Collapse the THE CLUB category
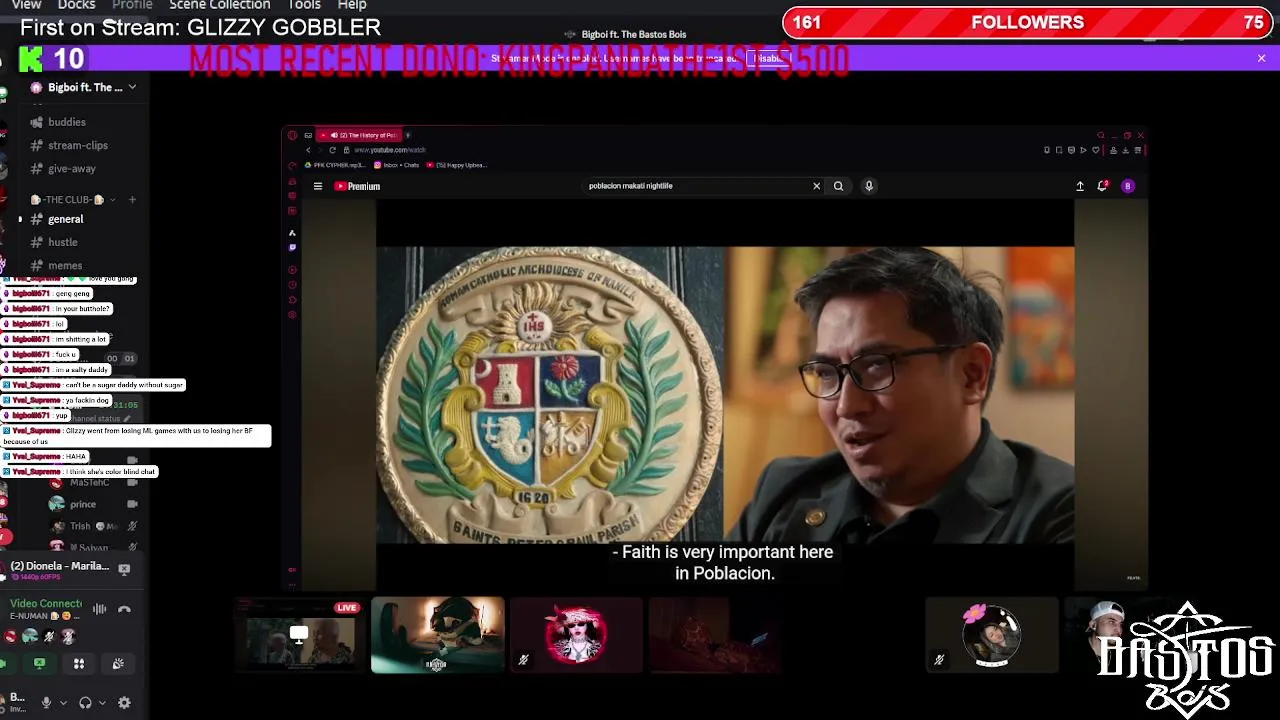This screenshot has height=720, width=1280. pyautogui.click(x=72, y=199)
